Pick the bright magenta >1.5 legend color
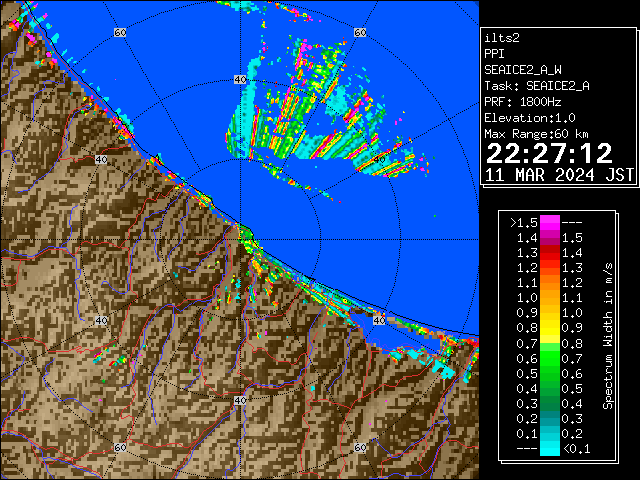 (x=550, y=223)
